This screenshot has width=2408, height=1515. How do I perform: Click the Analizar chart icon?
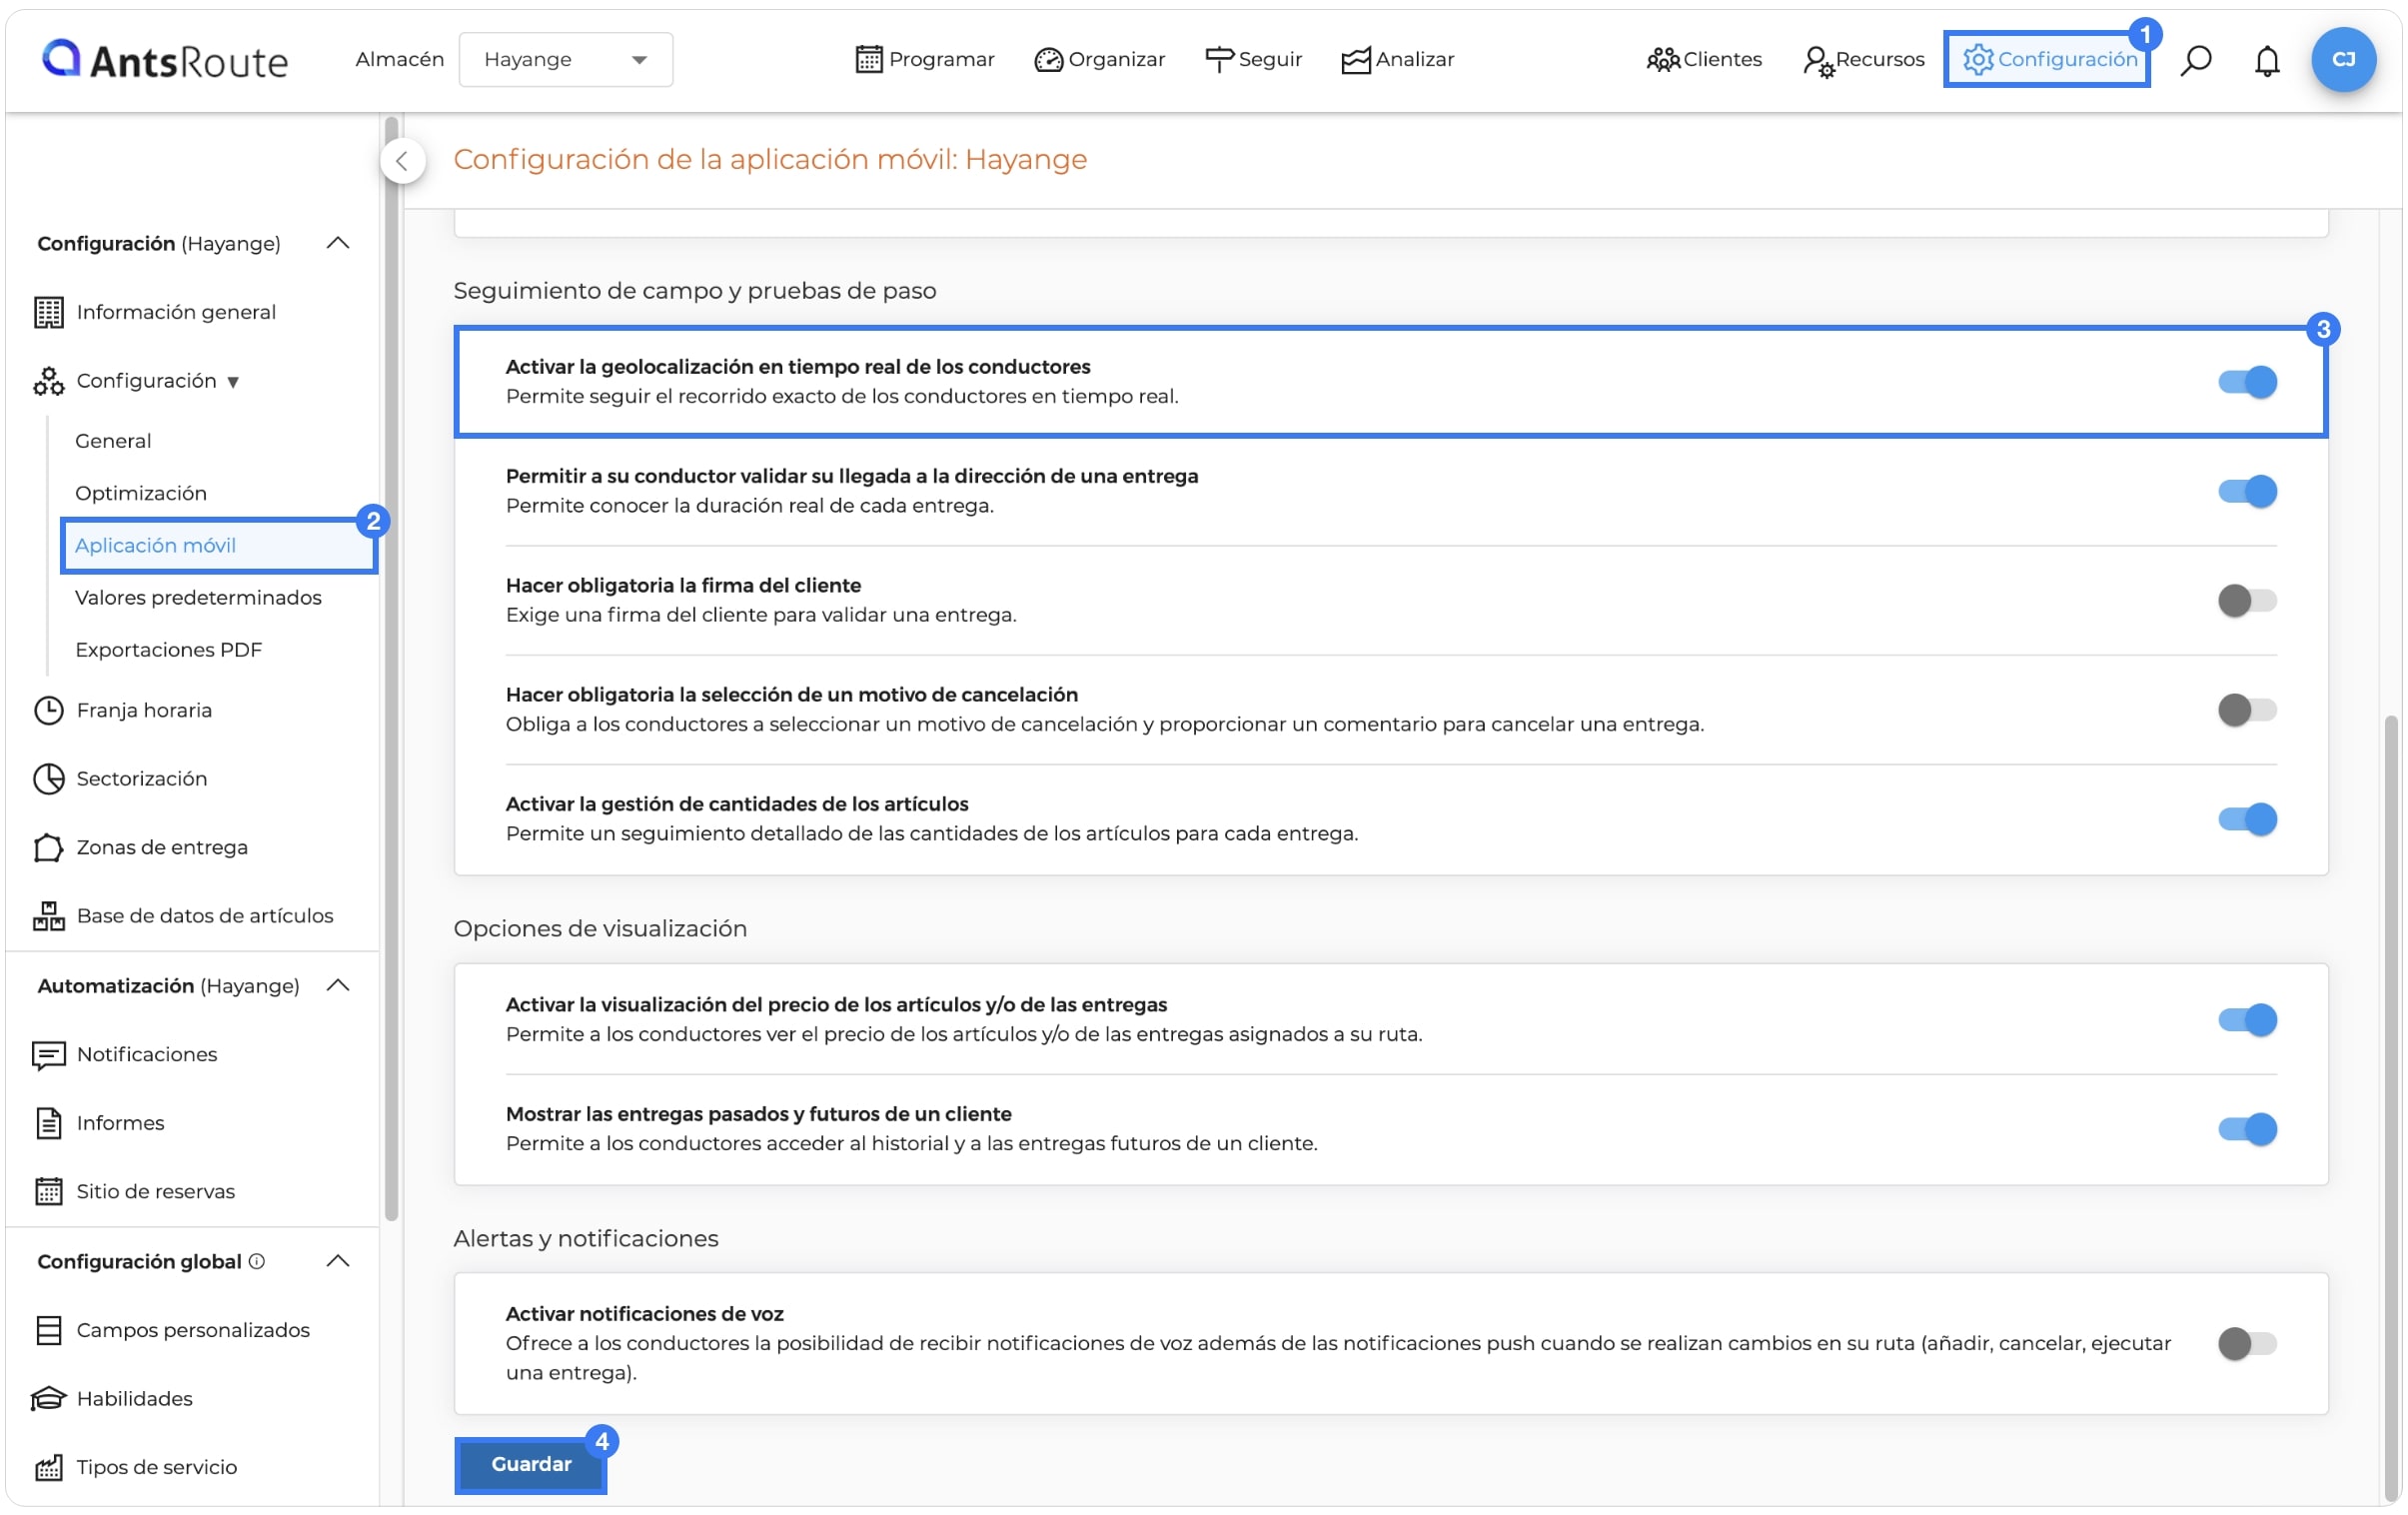tap(1355, 59)
